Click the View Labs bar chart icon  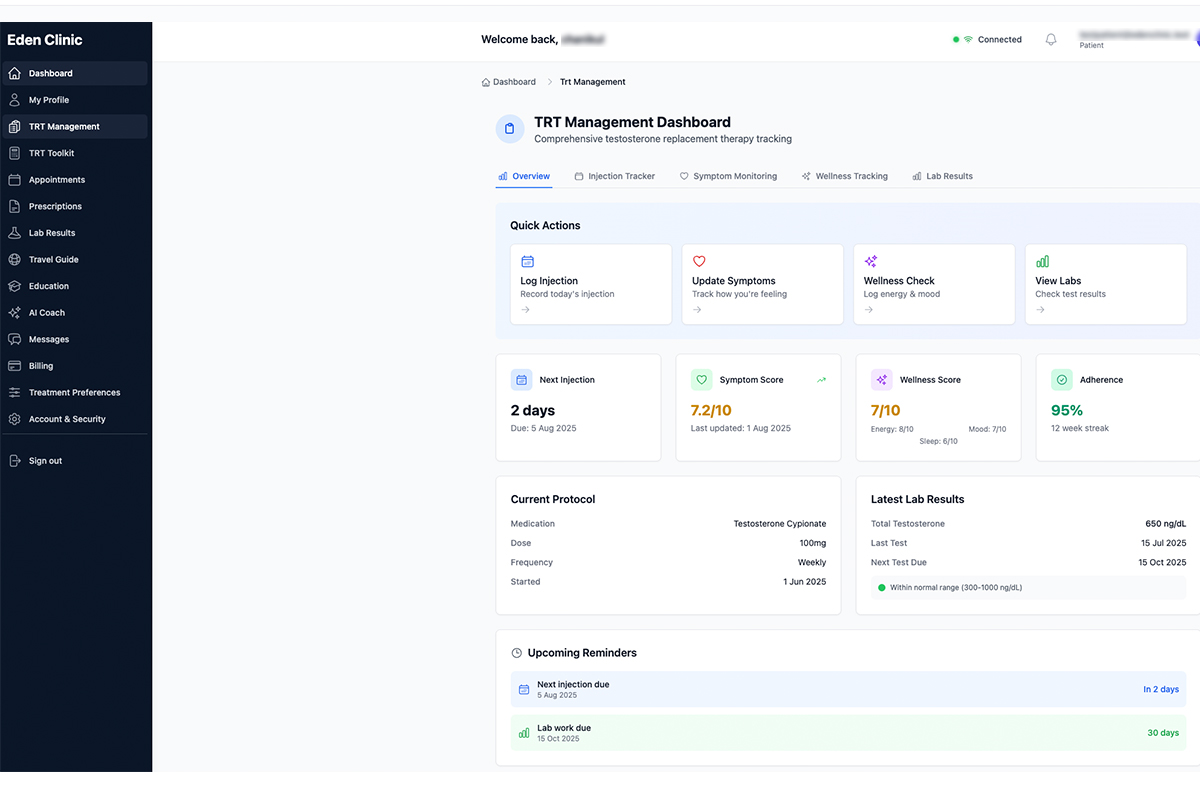(1043, 261)
